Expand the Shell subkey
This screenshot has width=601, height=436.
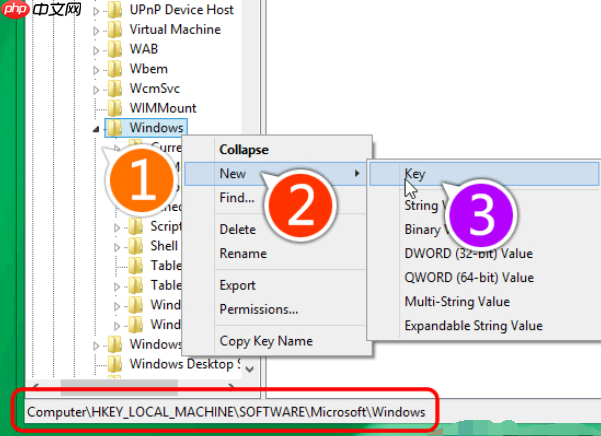[117, 247]
